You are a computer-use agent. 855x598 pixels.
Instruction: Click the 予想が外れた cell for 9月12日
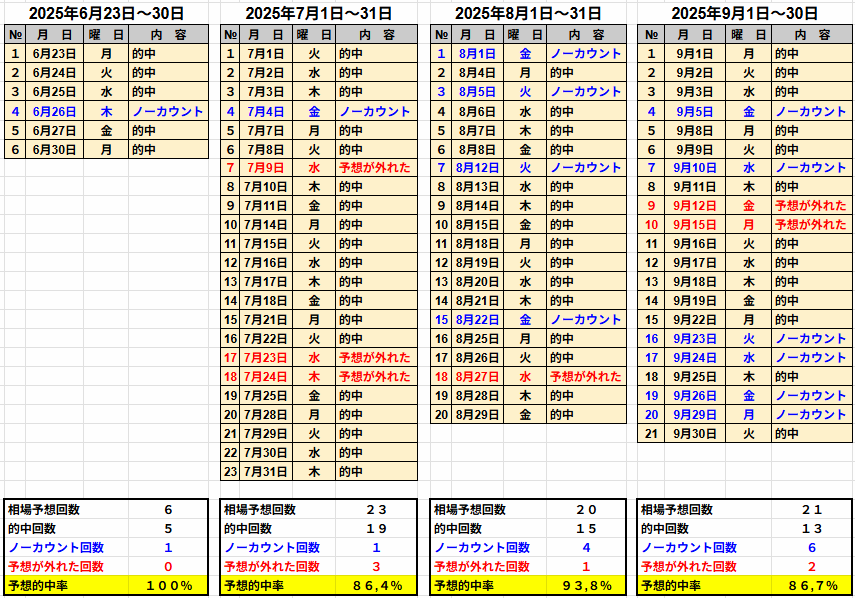809,206
